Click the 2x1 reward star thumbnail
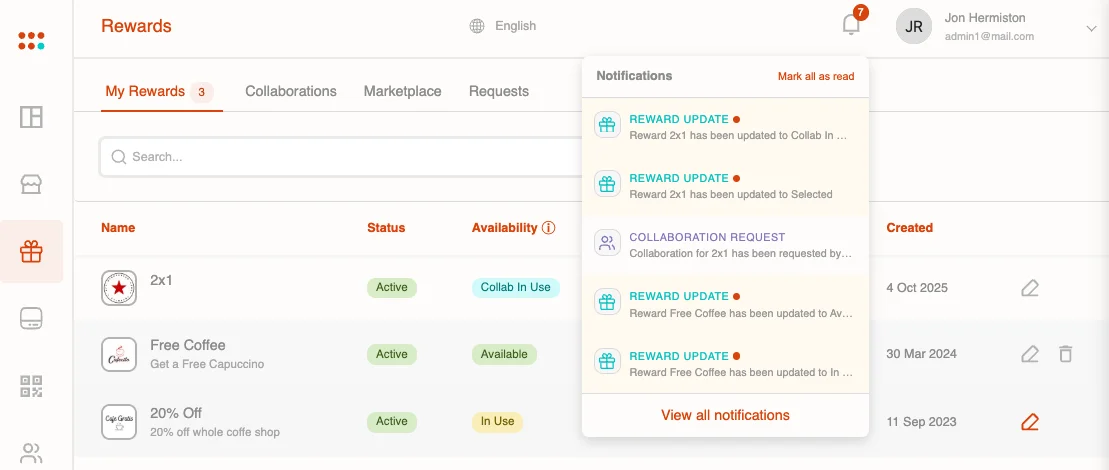 coord(119,288)
